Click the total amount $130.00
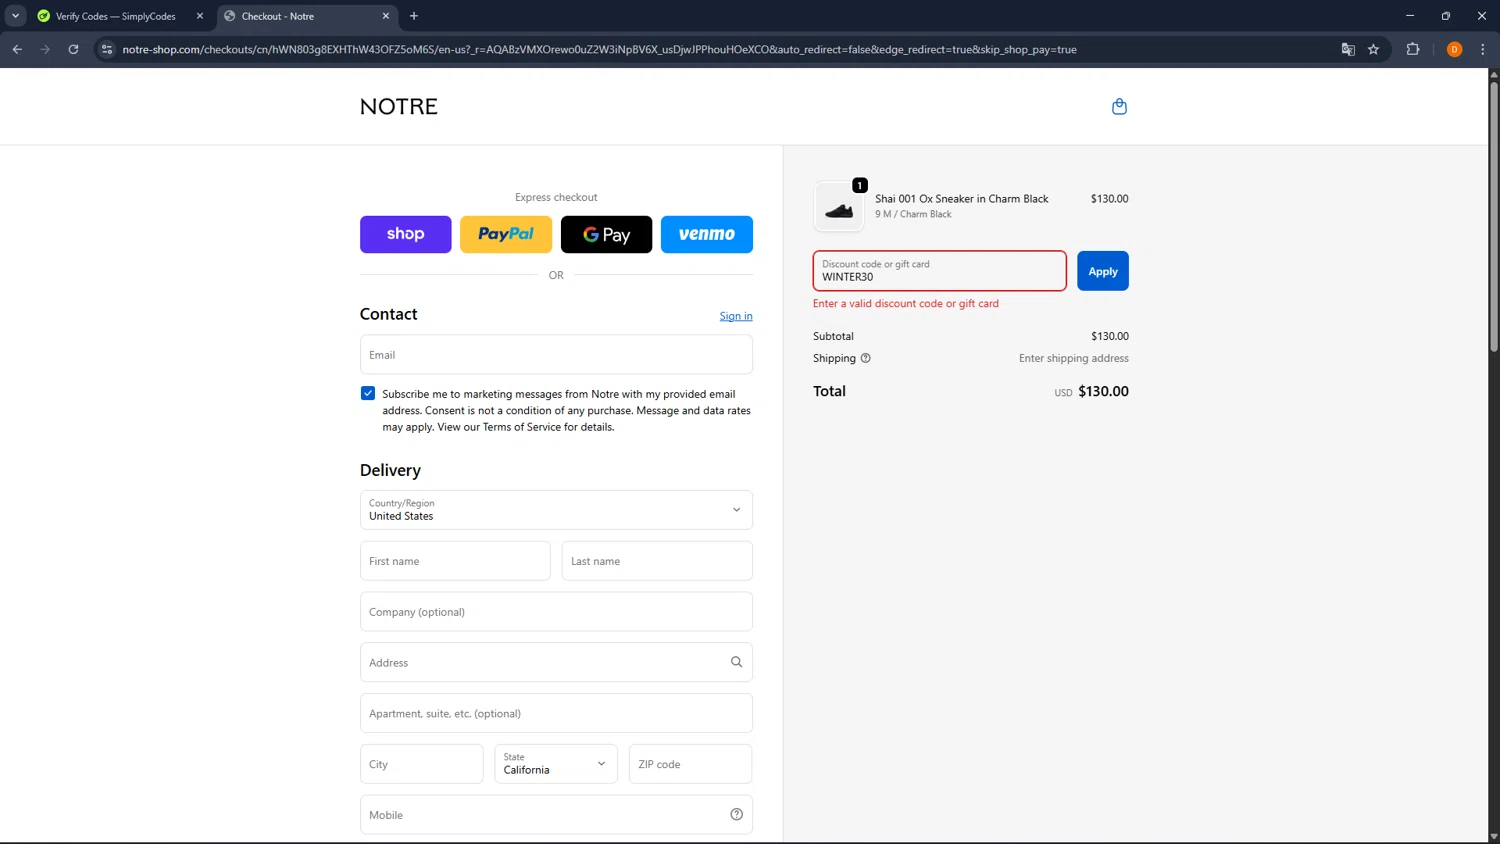 click(1103, 391)
